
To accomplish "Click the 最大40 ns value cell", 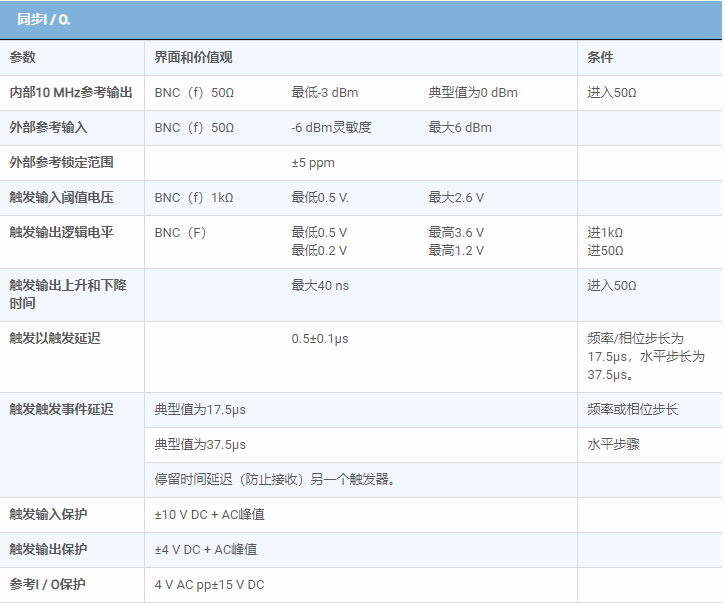I will point(320,286).
